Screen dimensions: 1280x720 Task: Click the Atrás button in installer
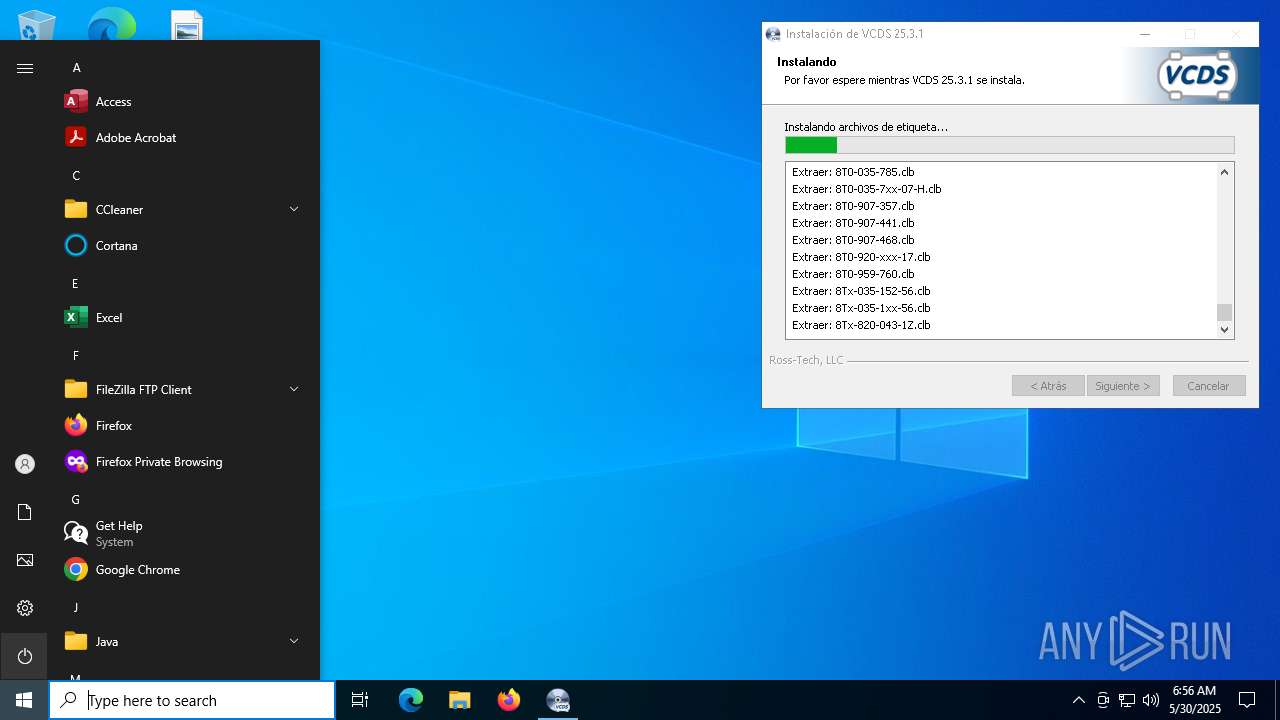pyautogui.click(x=1048, y=386)
